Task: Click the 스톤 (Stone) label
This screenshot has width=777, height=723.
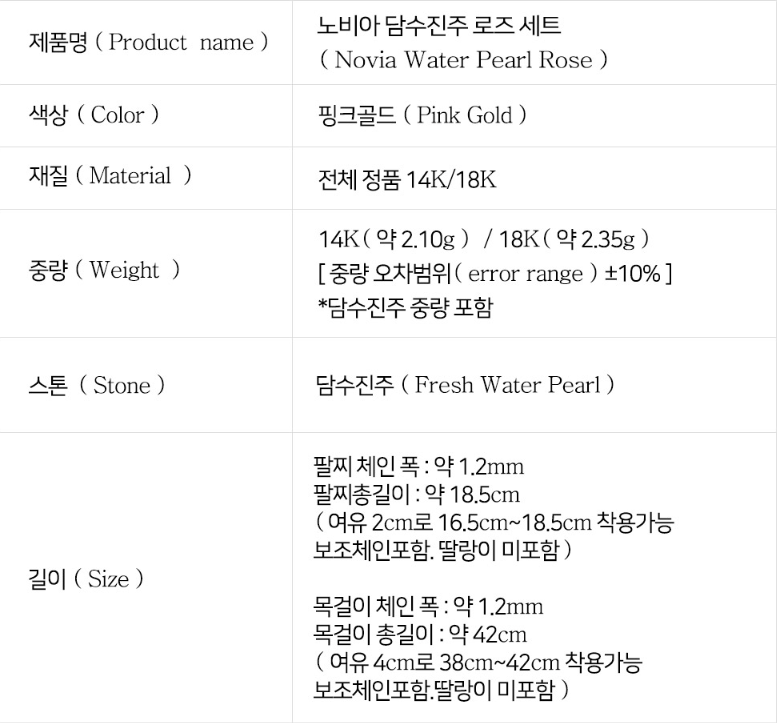Action: click(98, 386)
